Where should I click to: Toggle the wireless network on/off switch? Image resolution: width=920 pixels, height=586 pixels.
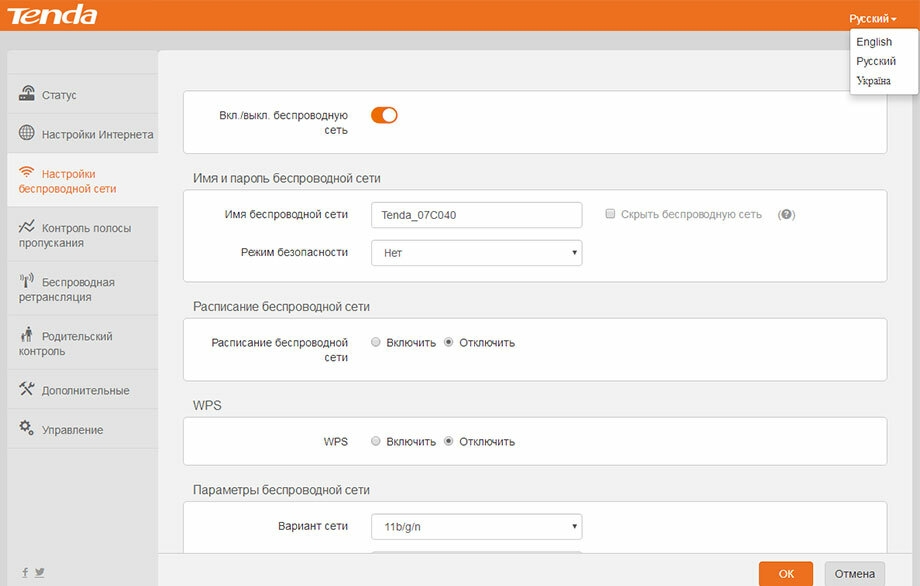(384, 115)
